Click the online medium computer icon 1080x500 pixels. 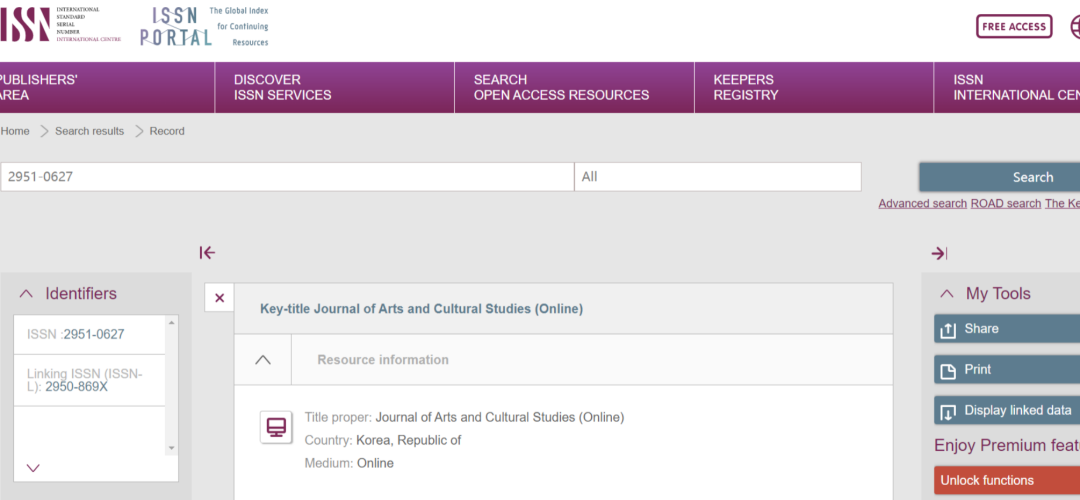tap(276, 428)
